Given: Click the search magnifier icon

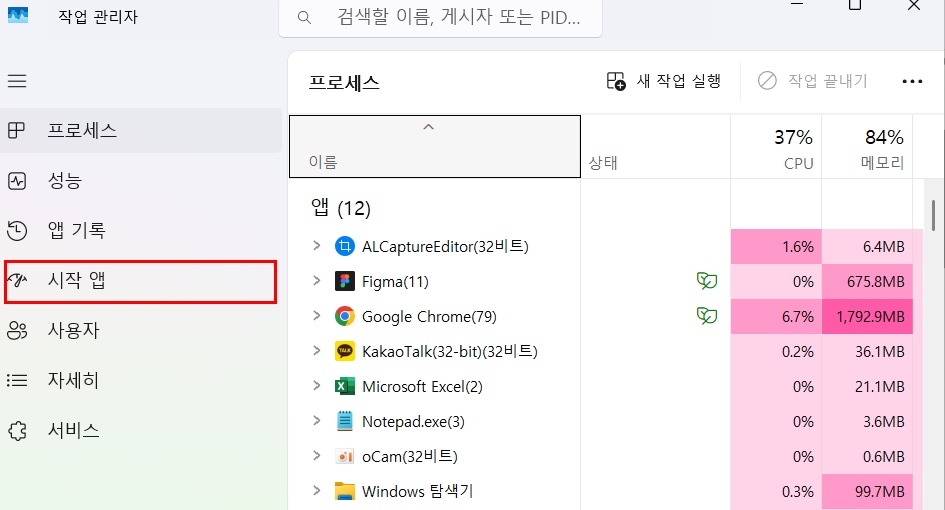Looking at the screenshot, I should click(x=304, y=17).
